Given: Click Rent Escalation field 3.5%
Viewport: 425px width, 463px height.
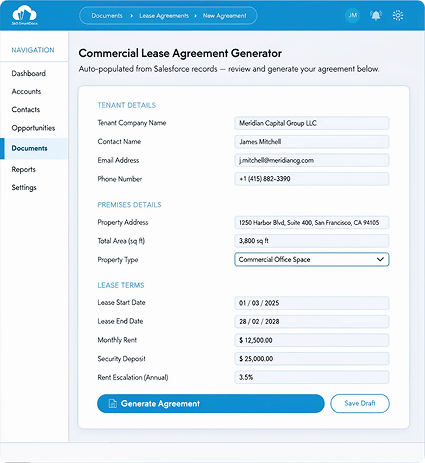Looking at the screenshot, I should pos(312,377).
